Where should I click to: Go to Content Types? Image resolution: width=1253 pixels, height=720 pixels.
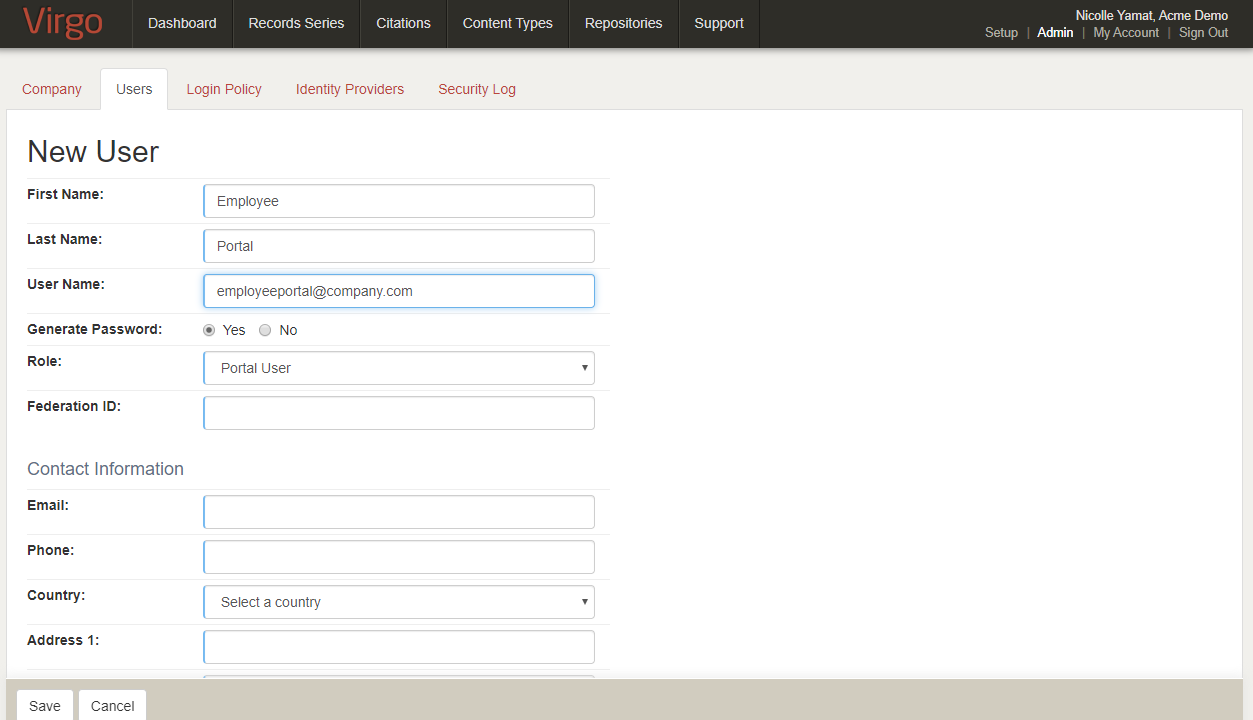[507, 22]
